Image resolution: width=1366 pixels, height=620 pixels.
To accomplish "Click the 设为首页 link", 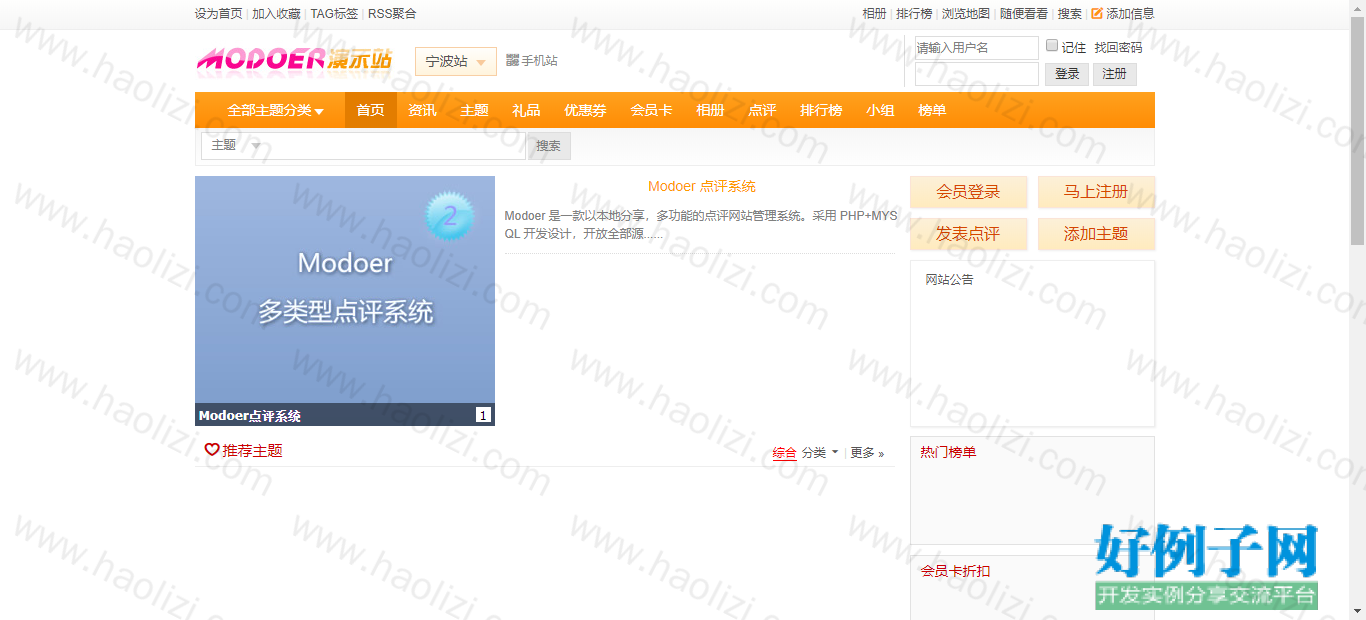I will pyautogui.click(x=219, y=14).
